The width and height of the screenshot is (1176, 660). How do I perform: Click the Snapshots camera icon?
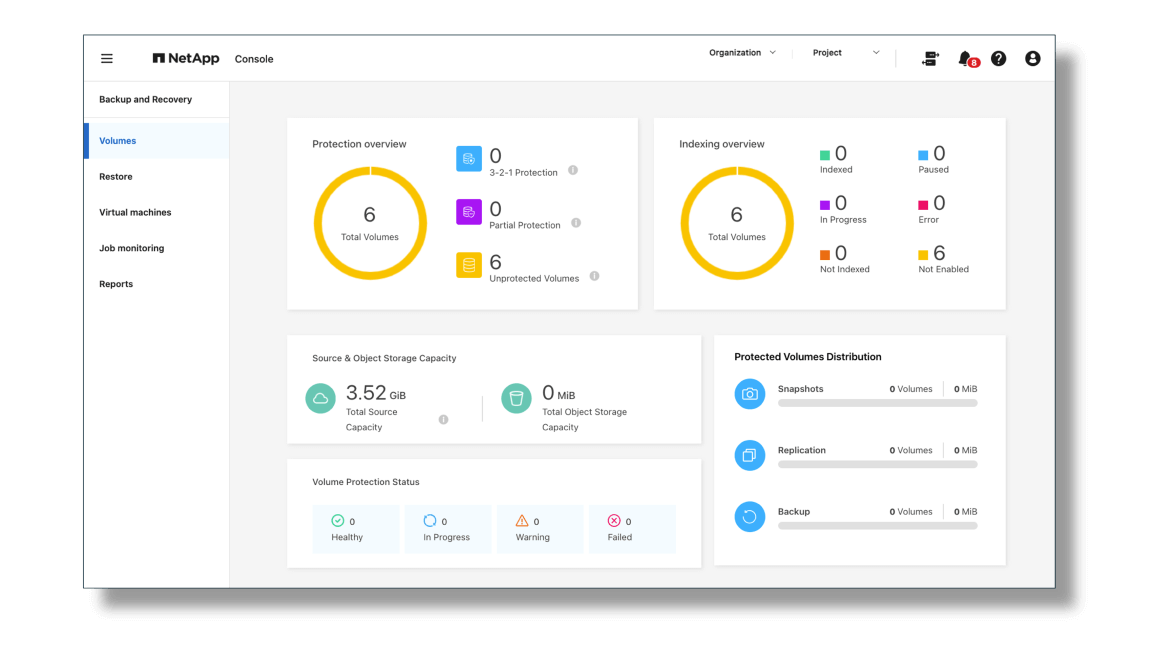750,394
